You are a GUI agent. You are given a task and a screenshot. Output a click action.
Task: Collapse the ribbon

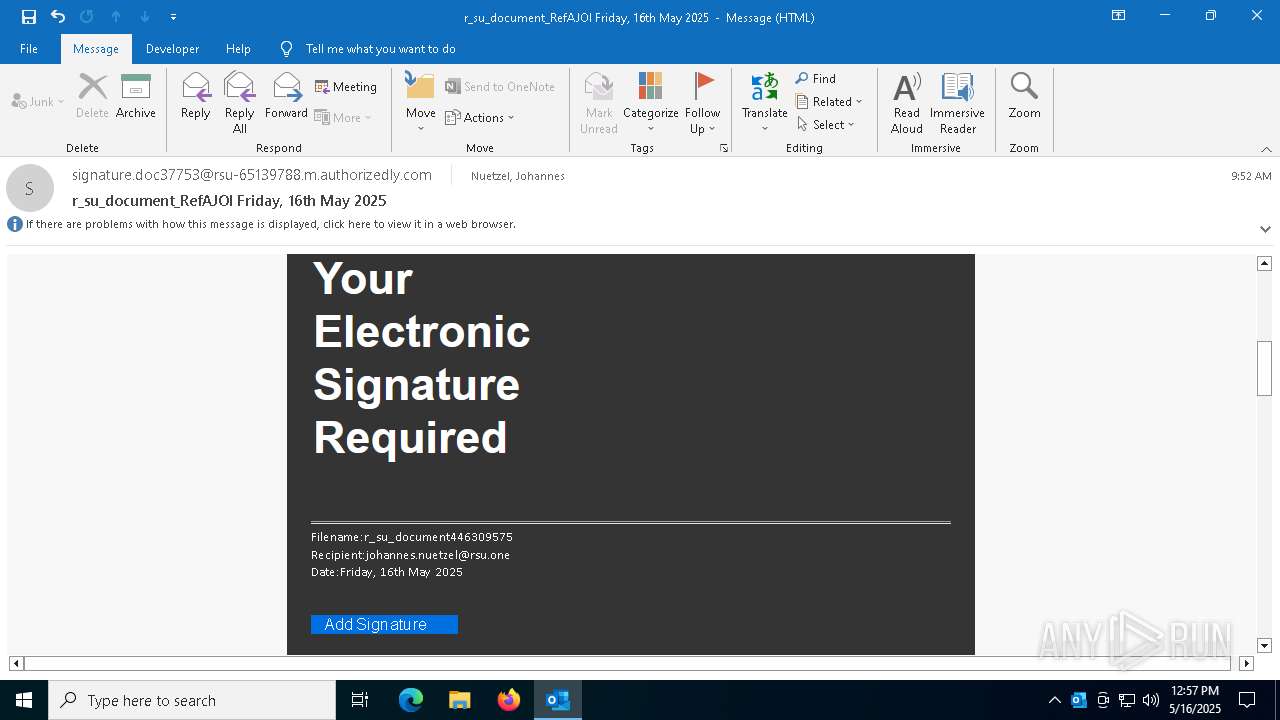pos(1266,149)
